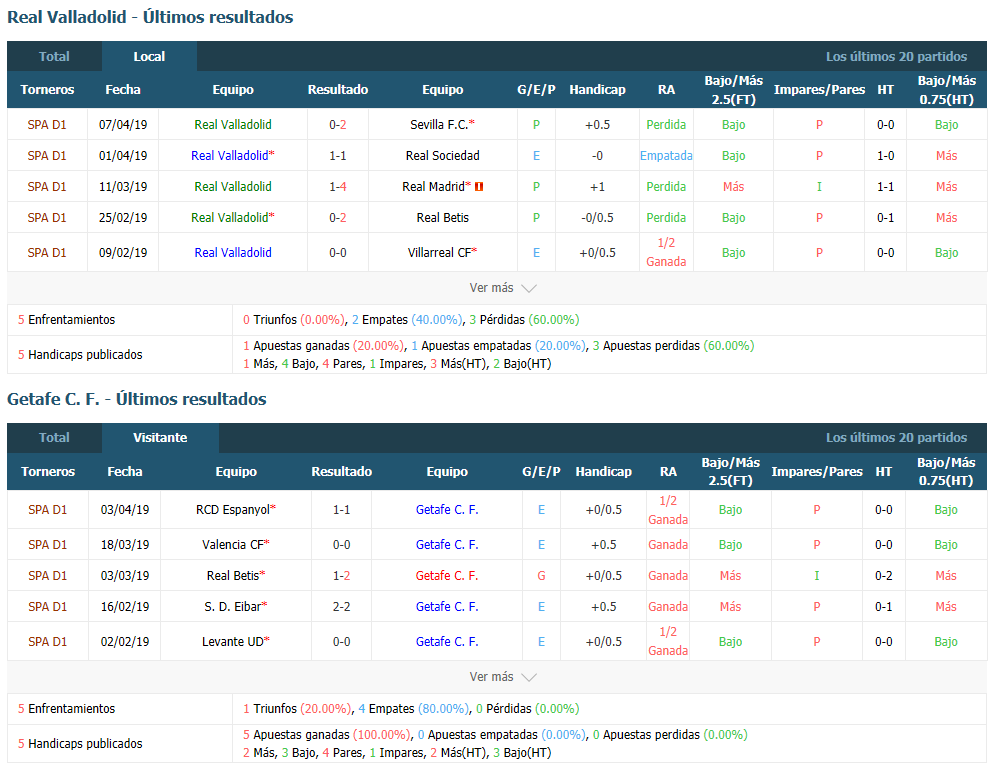Open the Real Madrid team link
This screenshot has height=768, width=994.
[436, 186]
